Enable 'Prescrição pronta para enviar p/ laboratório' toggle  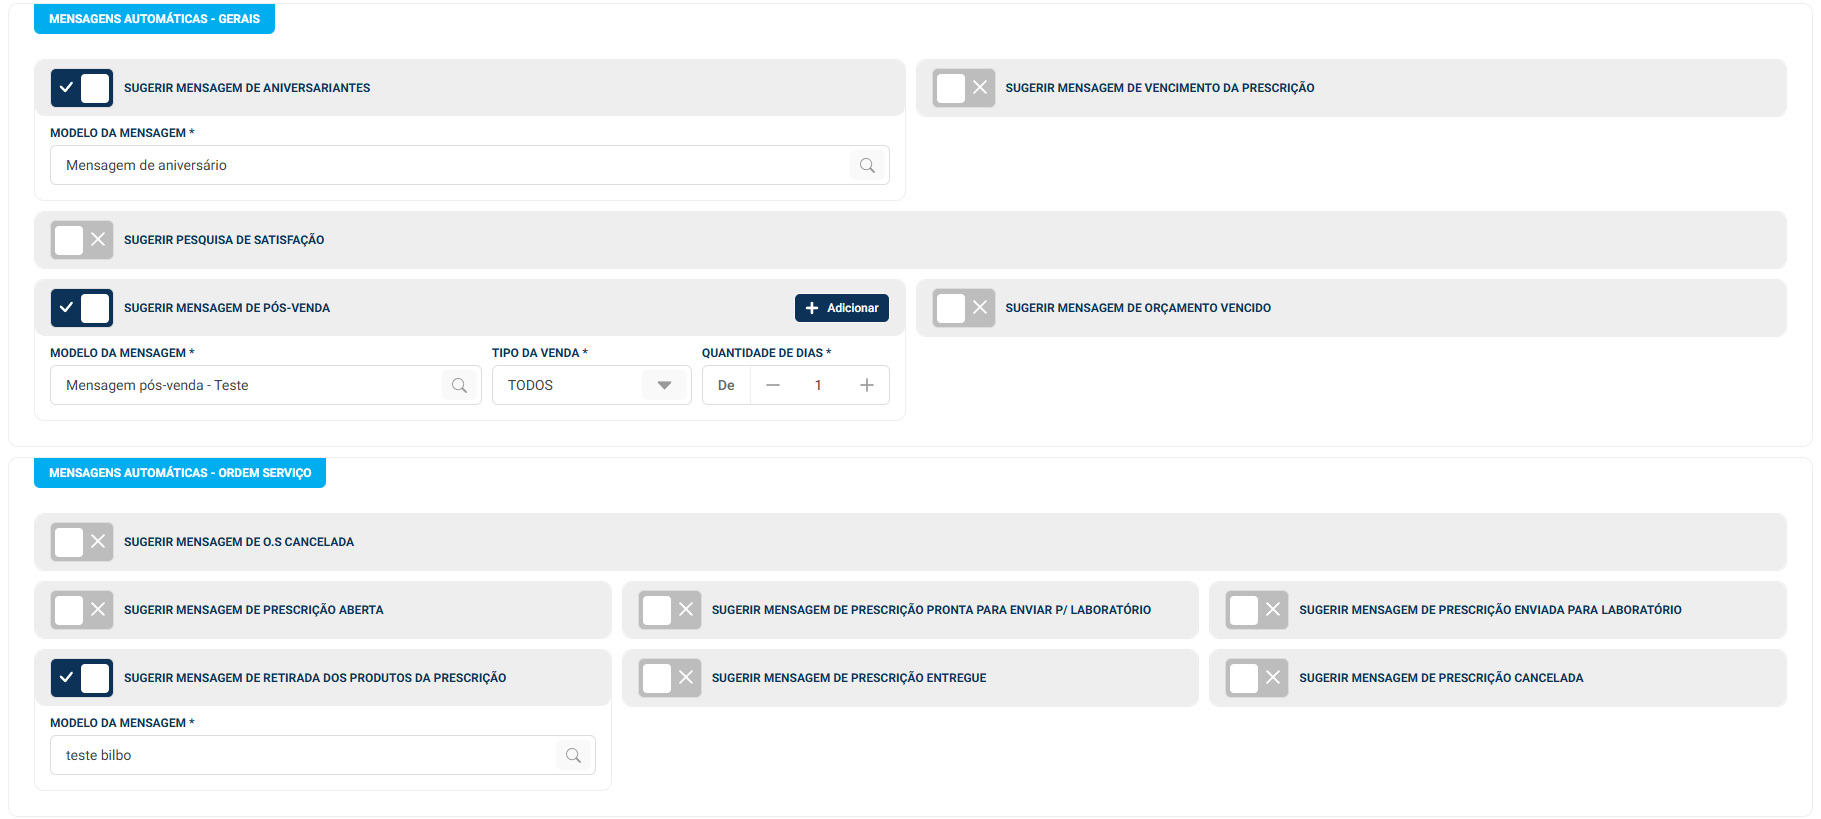point(670,610)
